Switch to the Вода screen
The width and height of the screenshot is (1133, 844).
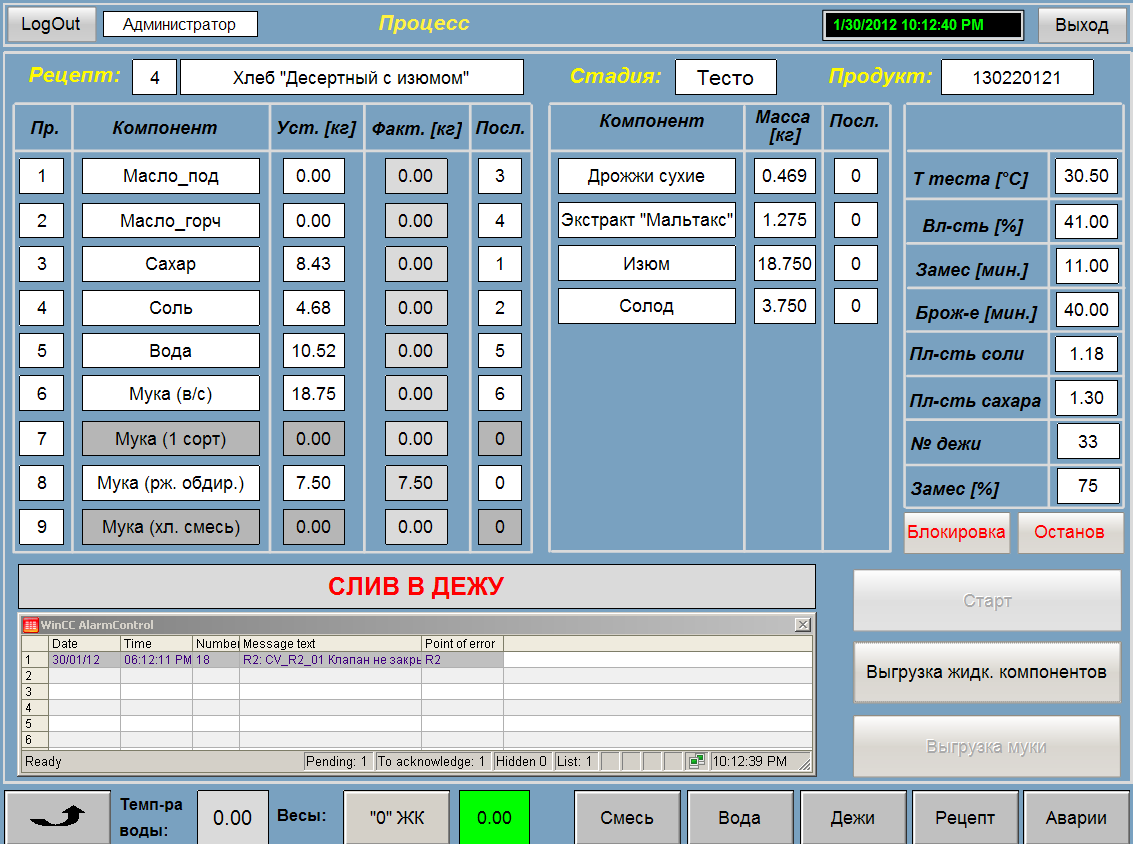[739, 817]
